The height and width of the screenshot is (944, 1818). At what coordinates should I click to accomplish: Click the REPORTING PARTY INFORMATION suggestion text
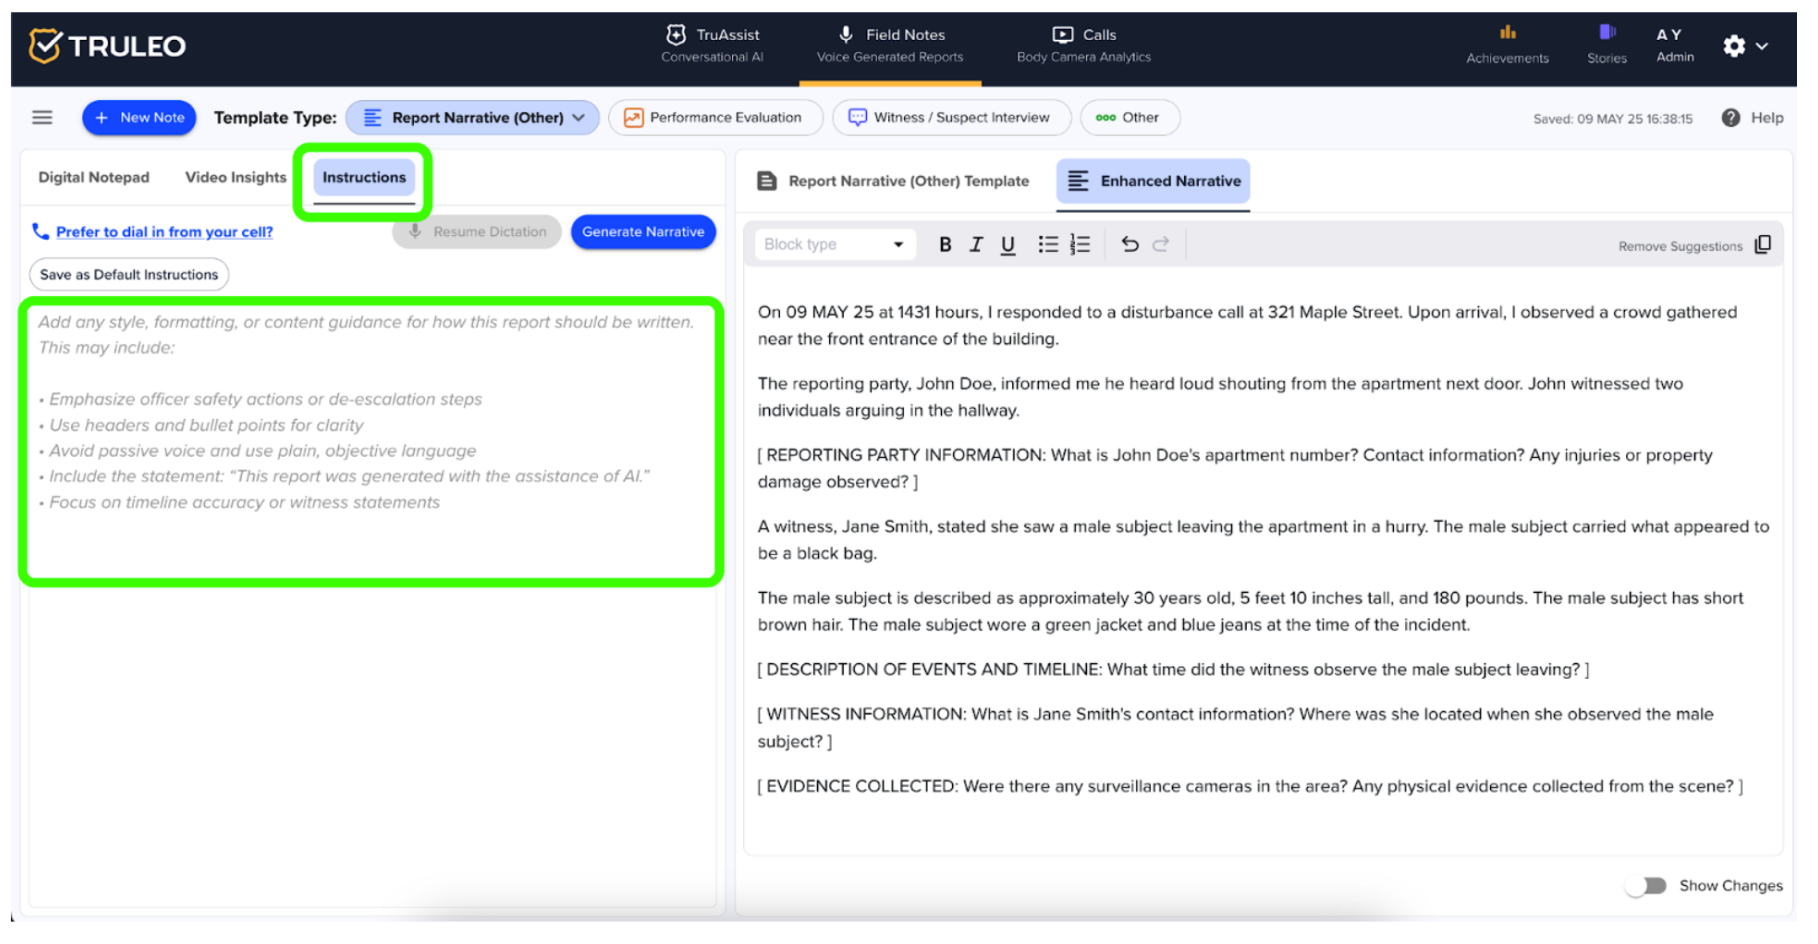click(x=1235, y=469)
